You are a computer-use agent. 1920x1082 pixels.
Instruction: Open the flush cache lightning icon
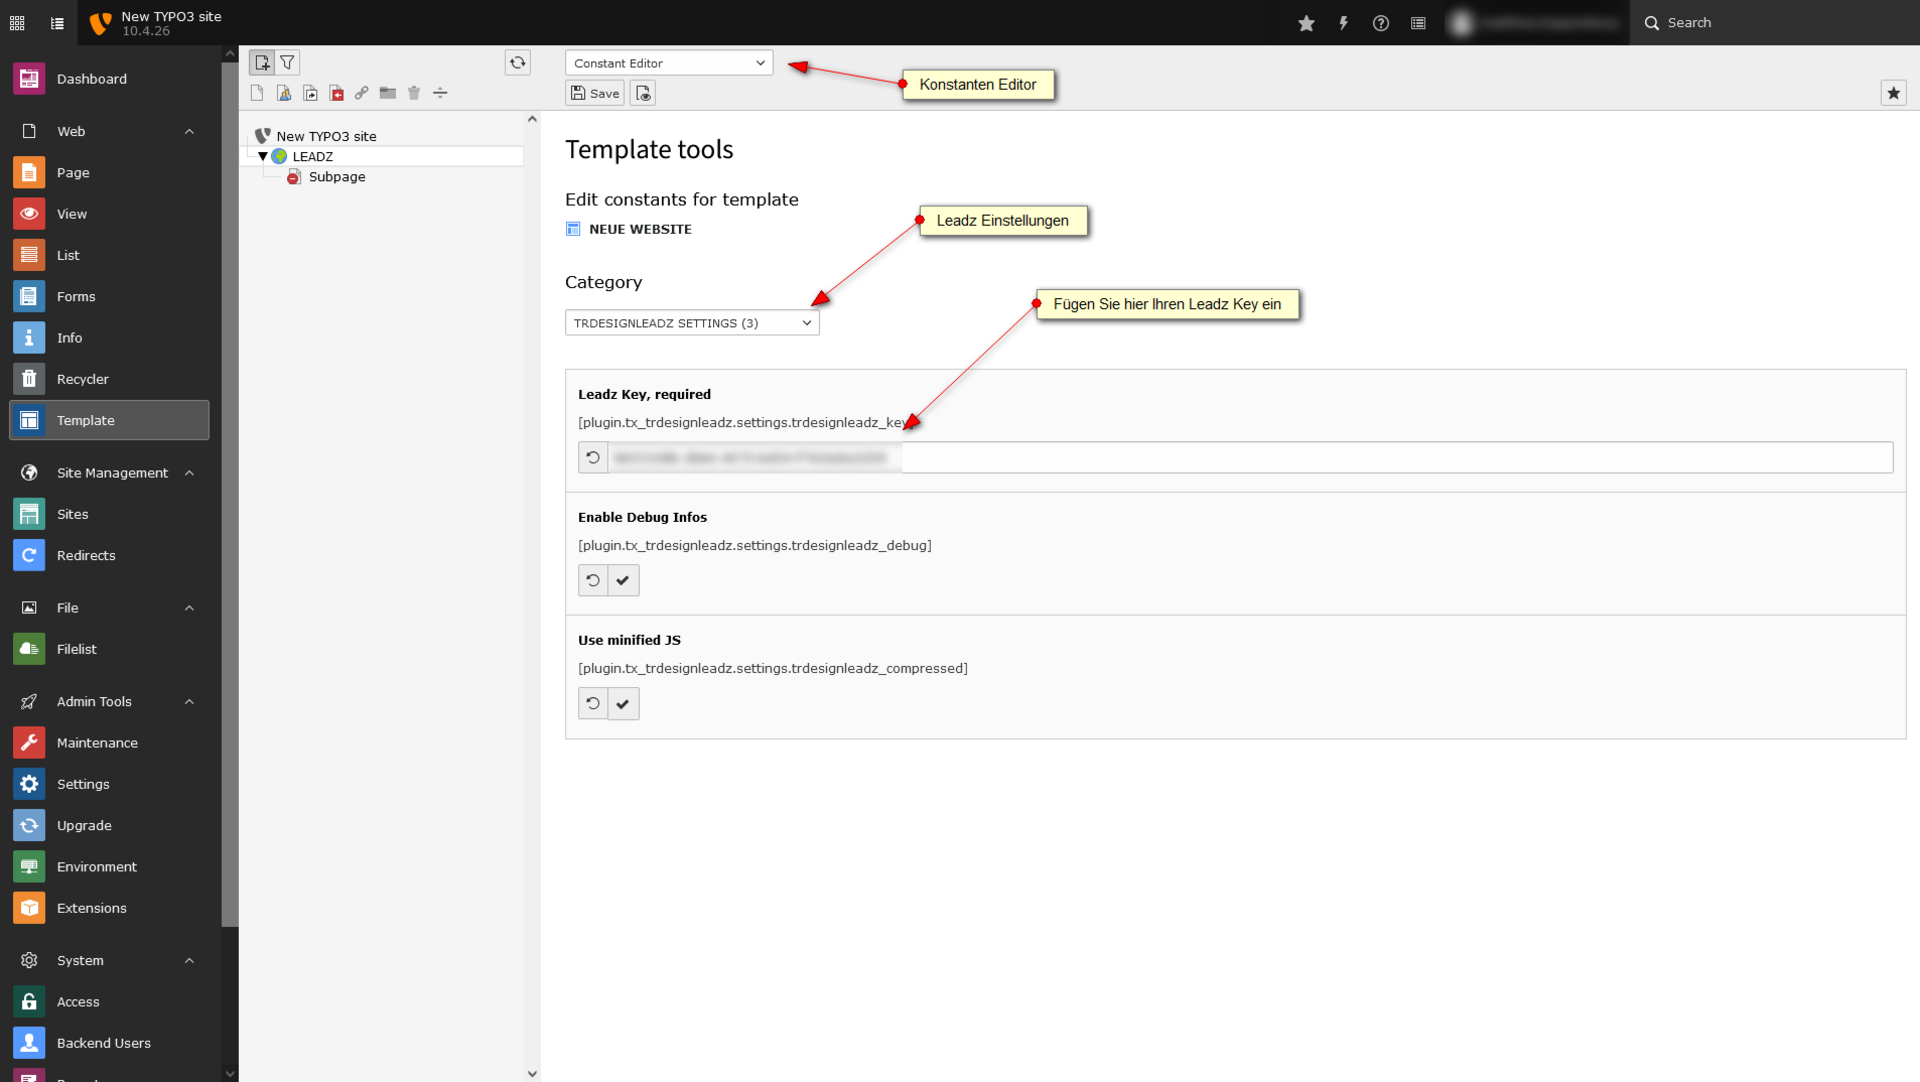pyautogui.click(x=1343, y=23)
